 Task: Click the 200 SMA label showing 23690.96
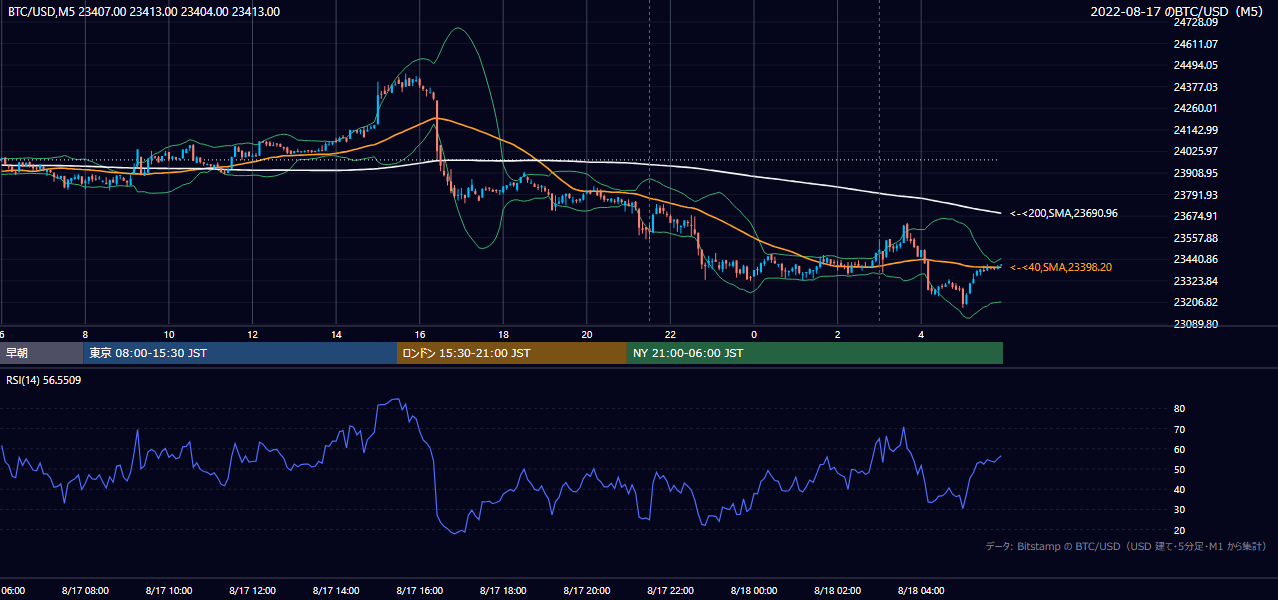pos(1064,213)
